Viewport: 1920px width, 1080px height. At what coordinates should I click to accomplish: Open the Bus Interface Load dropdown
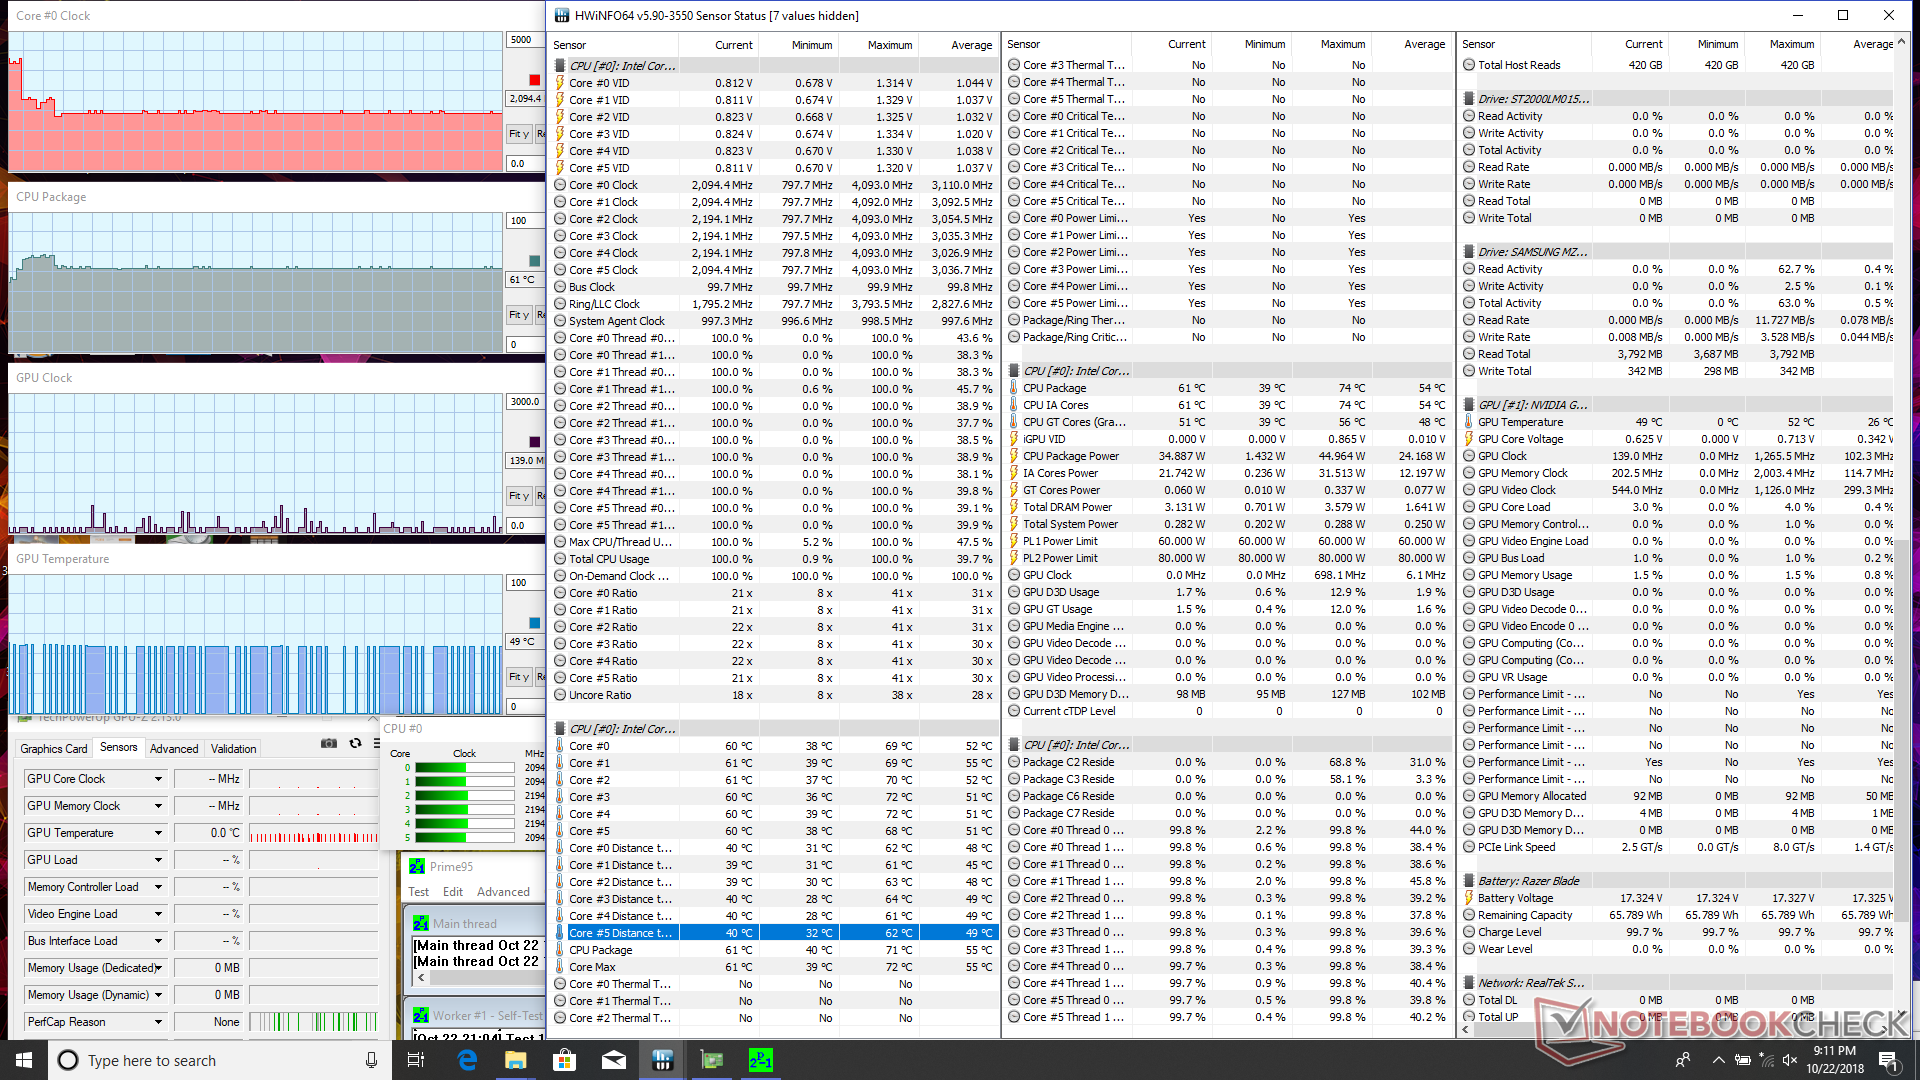(158, 941)
